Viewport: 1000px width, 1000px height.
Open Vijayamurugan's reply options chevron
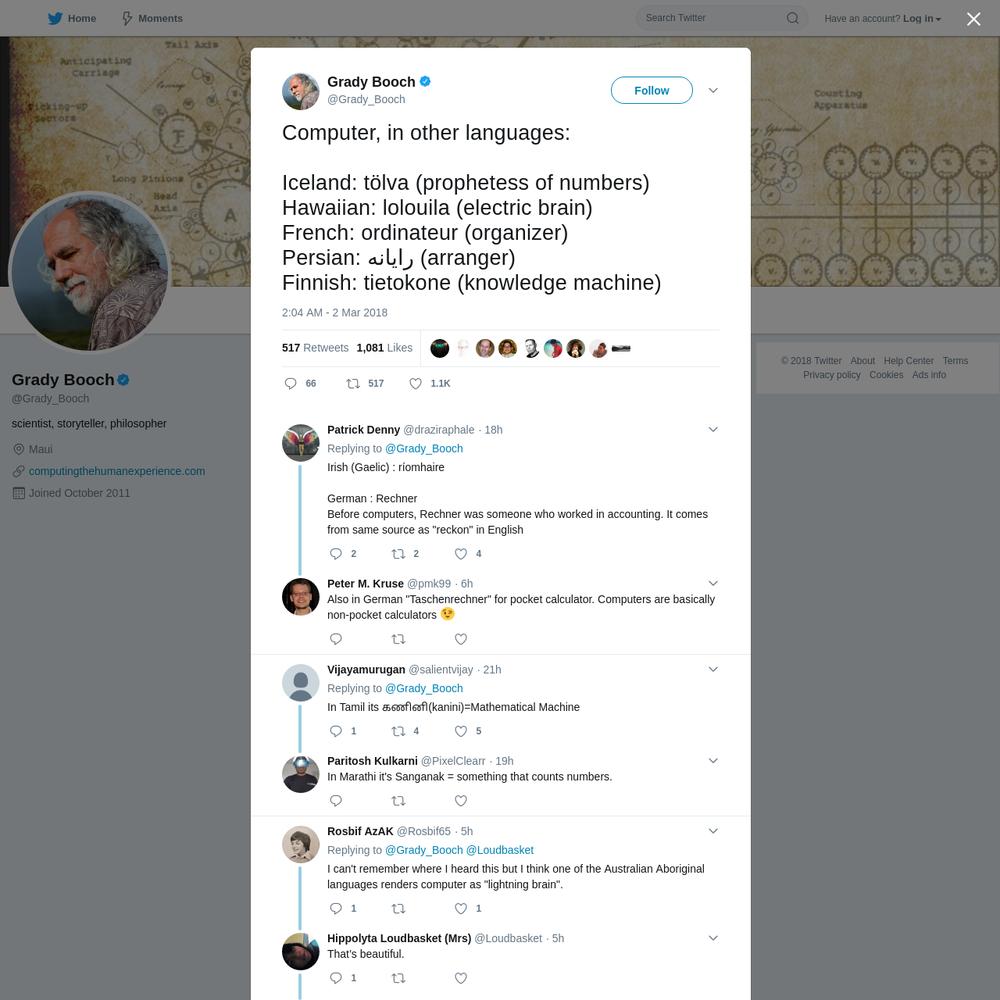pos(713,669)
